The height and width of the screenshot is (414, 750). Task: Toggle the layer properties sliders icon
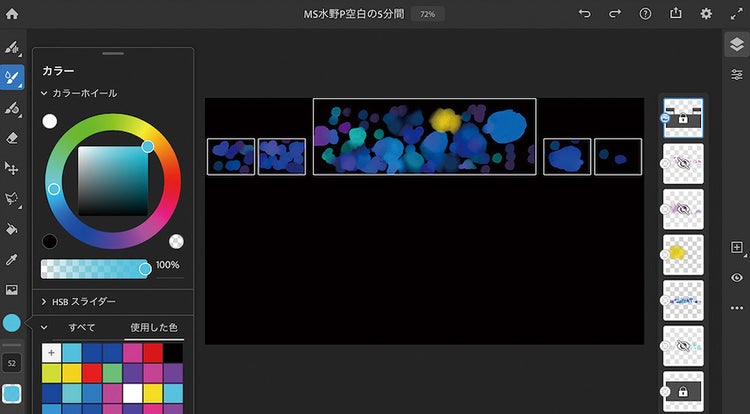click(737, 74)
